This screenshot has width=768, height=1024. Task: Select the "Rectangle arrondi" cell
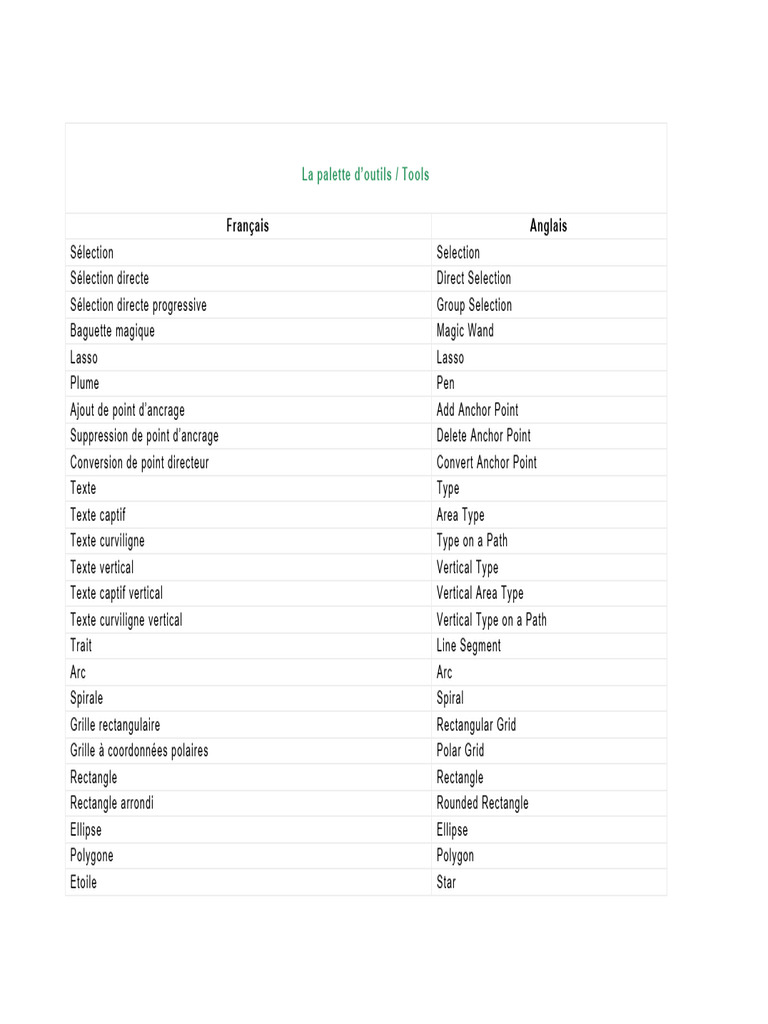[112, 803]
